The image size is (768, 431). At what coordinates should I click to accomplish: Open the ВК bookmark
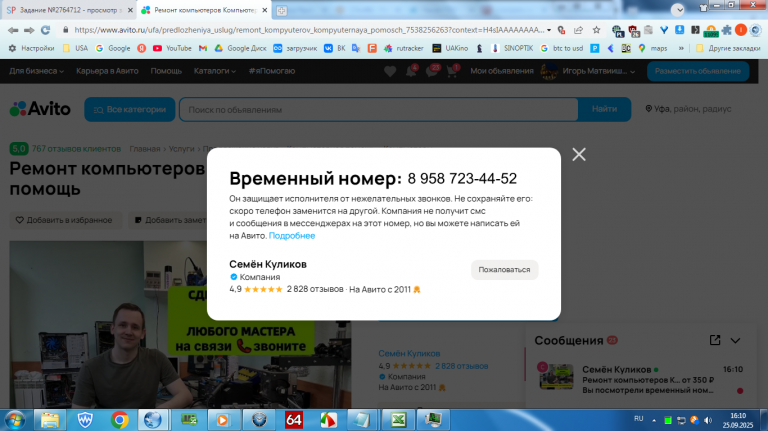[335, 48]
